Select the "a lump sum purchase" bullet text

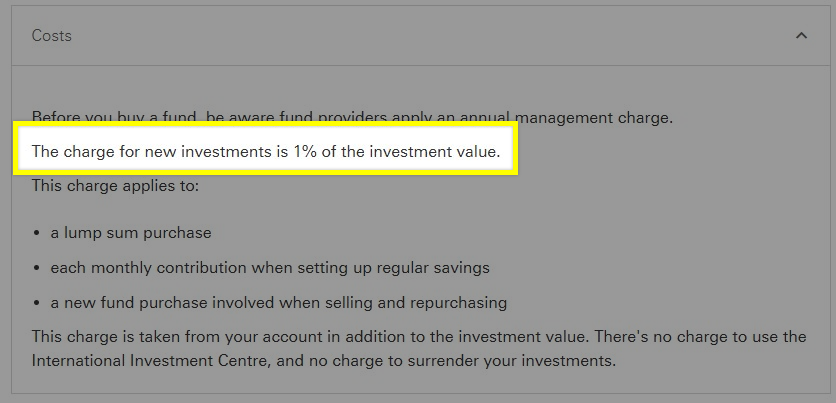131,233
